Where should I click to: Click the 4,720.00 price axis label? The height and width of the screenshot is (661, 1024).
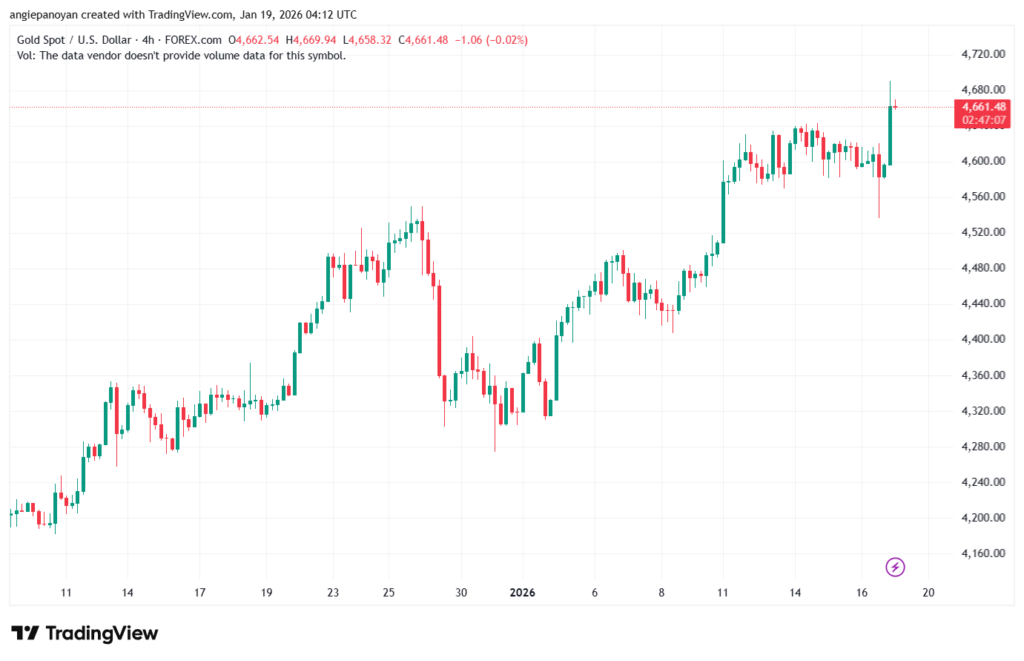pyautogui.click(x=982, y=53)
